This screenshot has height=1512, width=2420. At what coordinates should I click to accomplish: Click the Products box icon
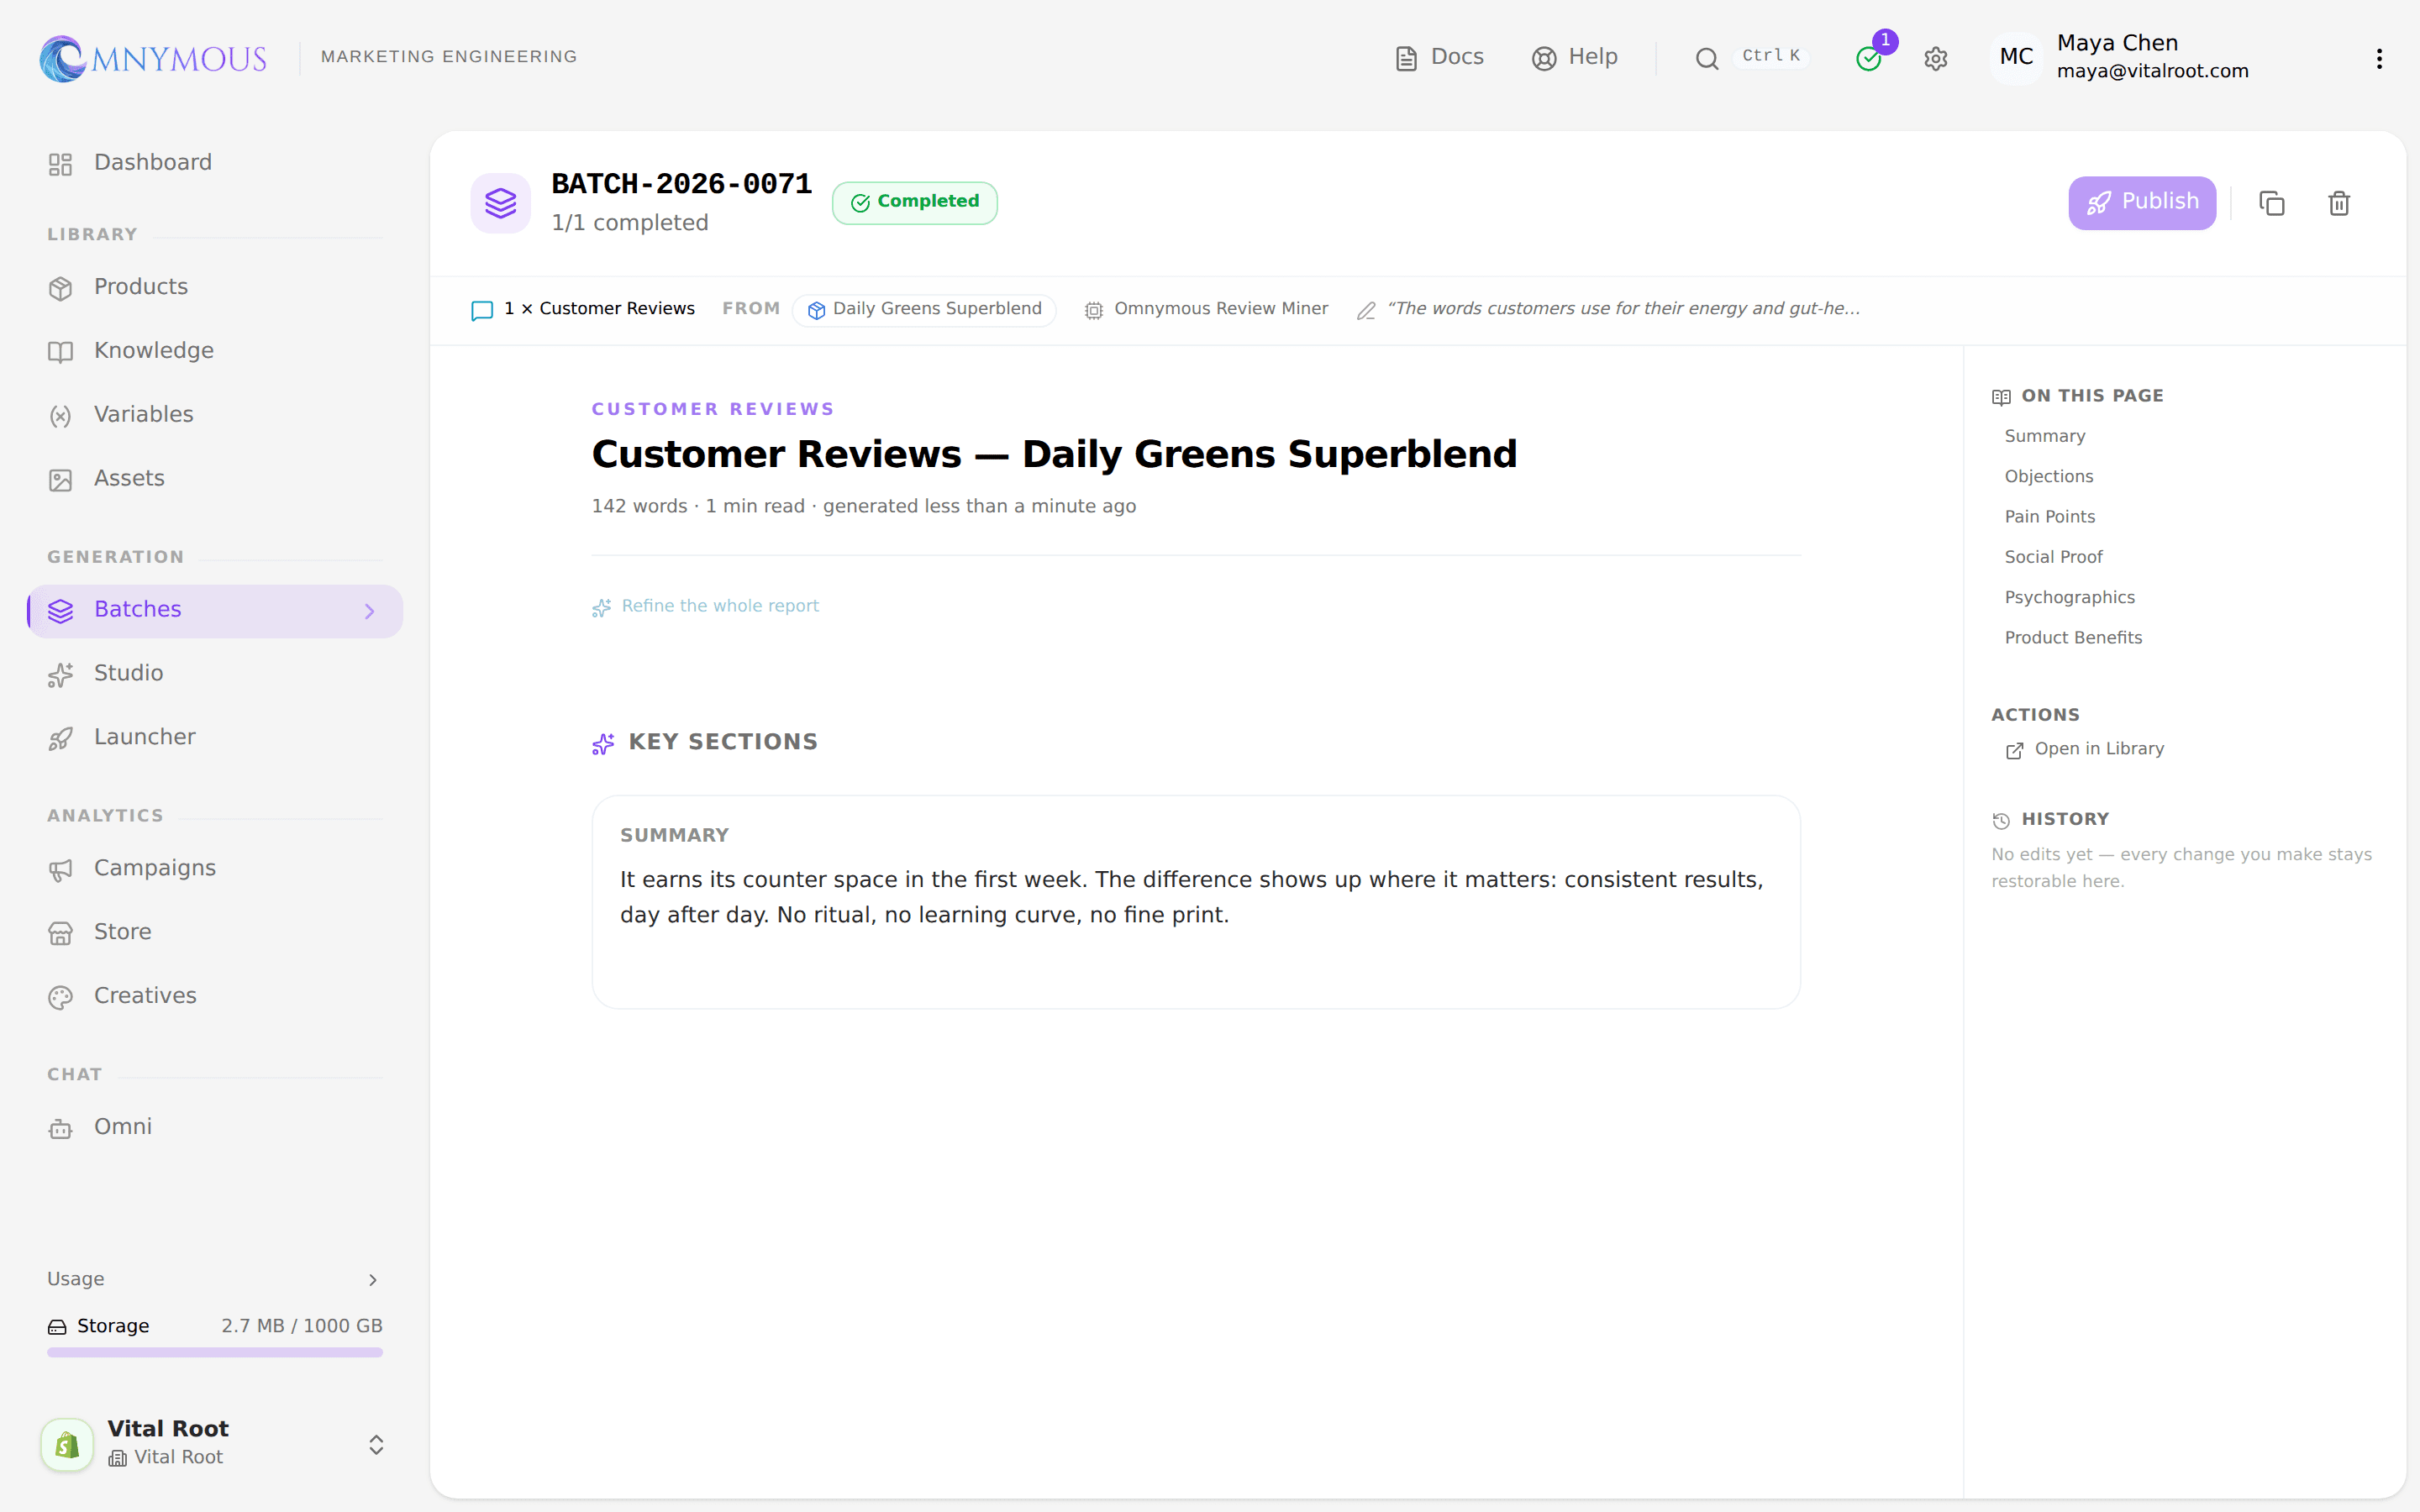click(61, 288)
